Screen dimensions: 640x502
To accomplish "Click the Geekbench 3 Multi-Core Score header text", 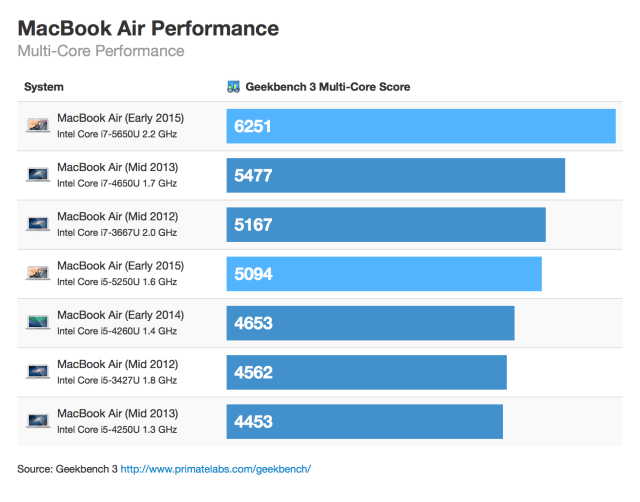I will [x=327, y=87].
